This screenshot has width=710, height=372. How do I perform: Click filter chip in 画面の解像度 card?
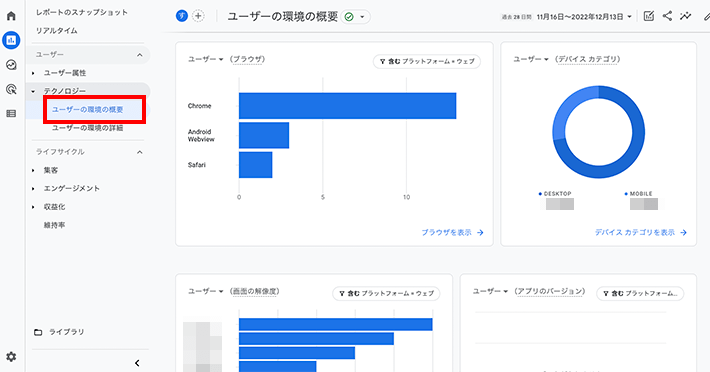[x=386, y=293]
